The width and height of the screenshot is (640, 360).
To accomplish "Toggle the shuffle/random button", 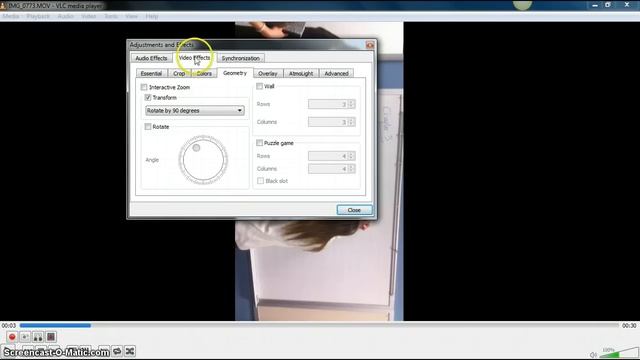I will (x=130, y=351).
